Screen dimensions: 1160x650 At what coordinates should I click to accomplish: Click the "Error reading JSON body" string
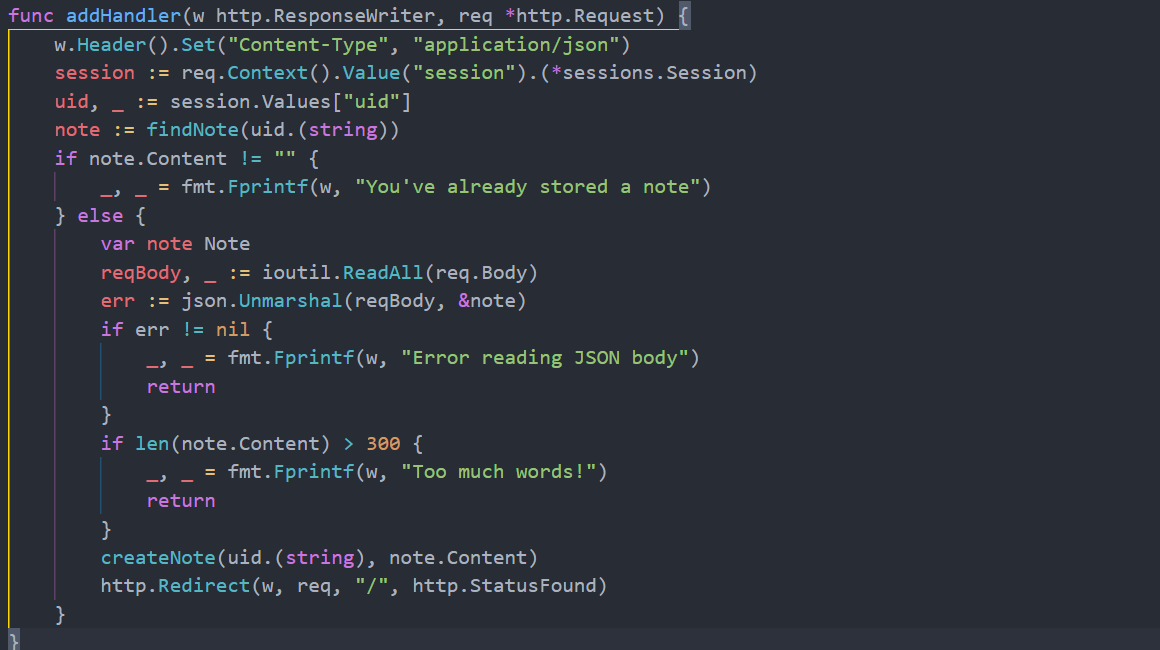pyautogui.click(x=544, y=358)
